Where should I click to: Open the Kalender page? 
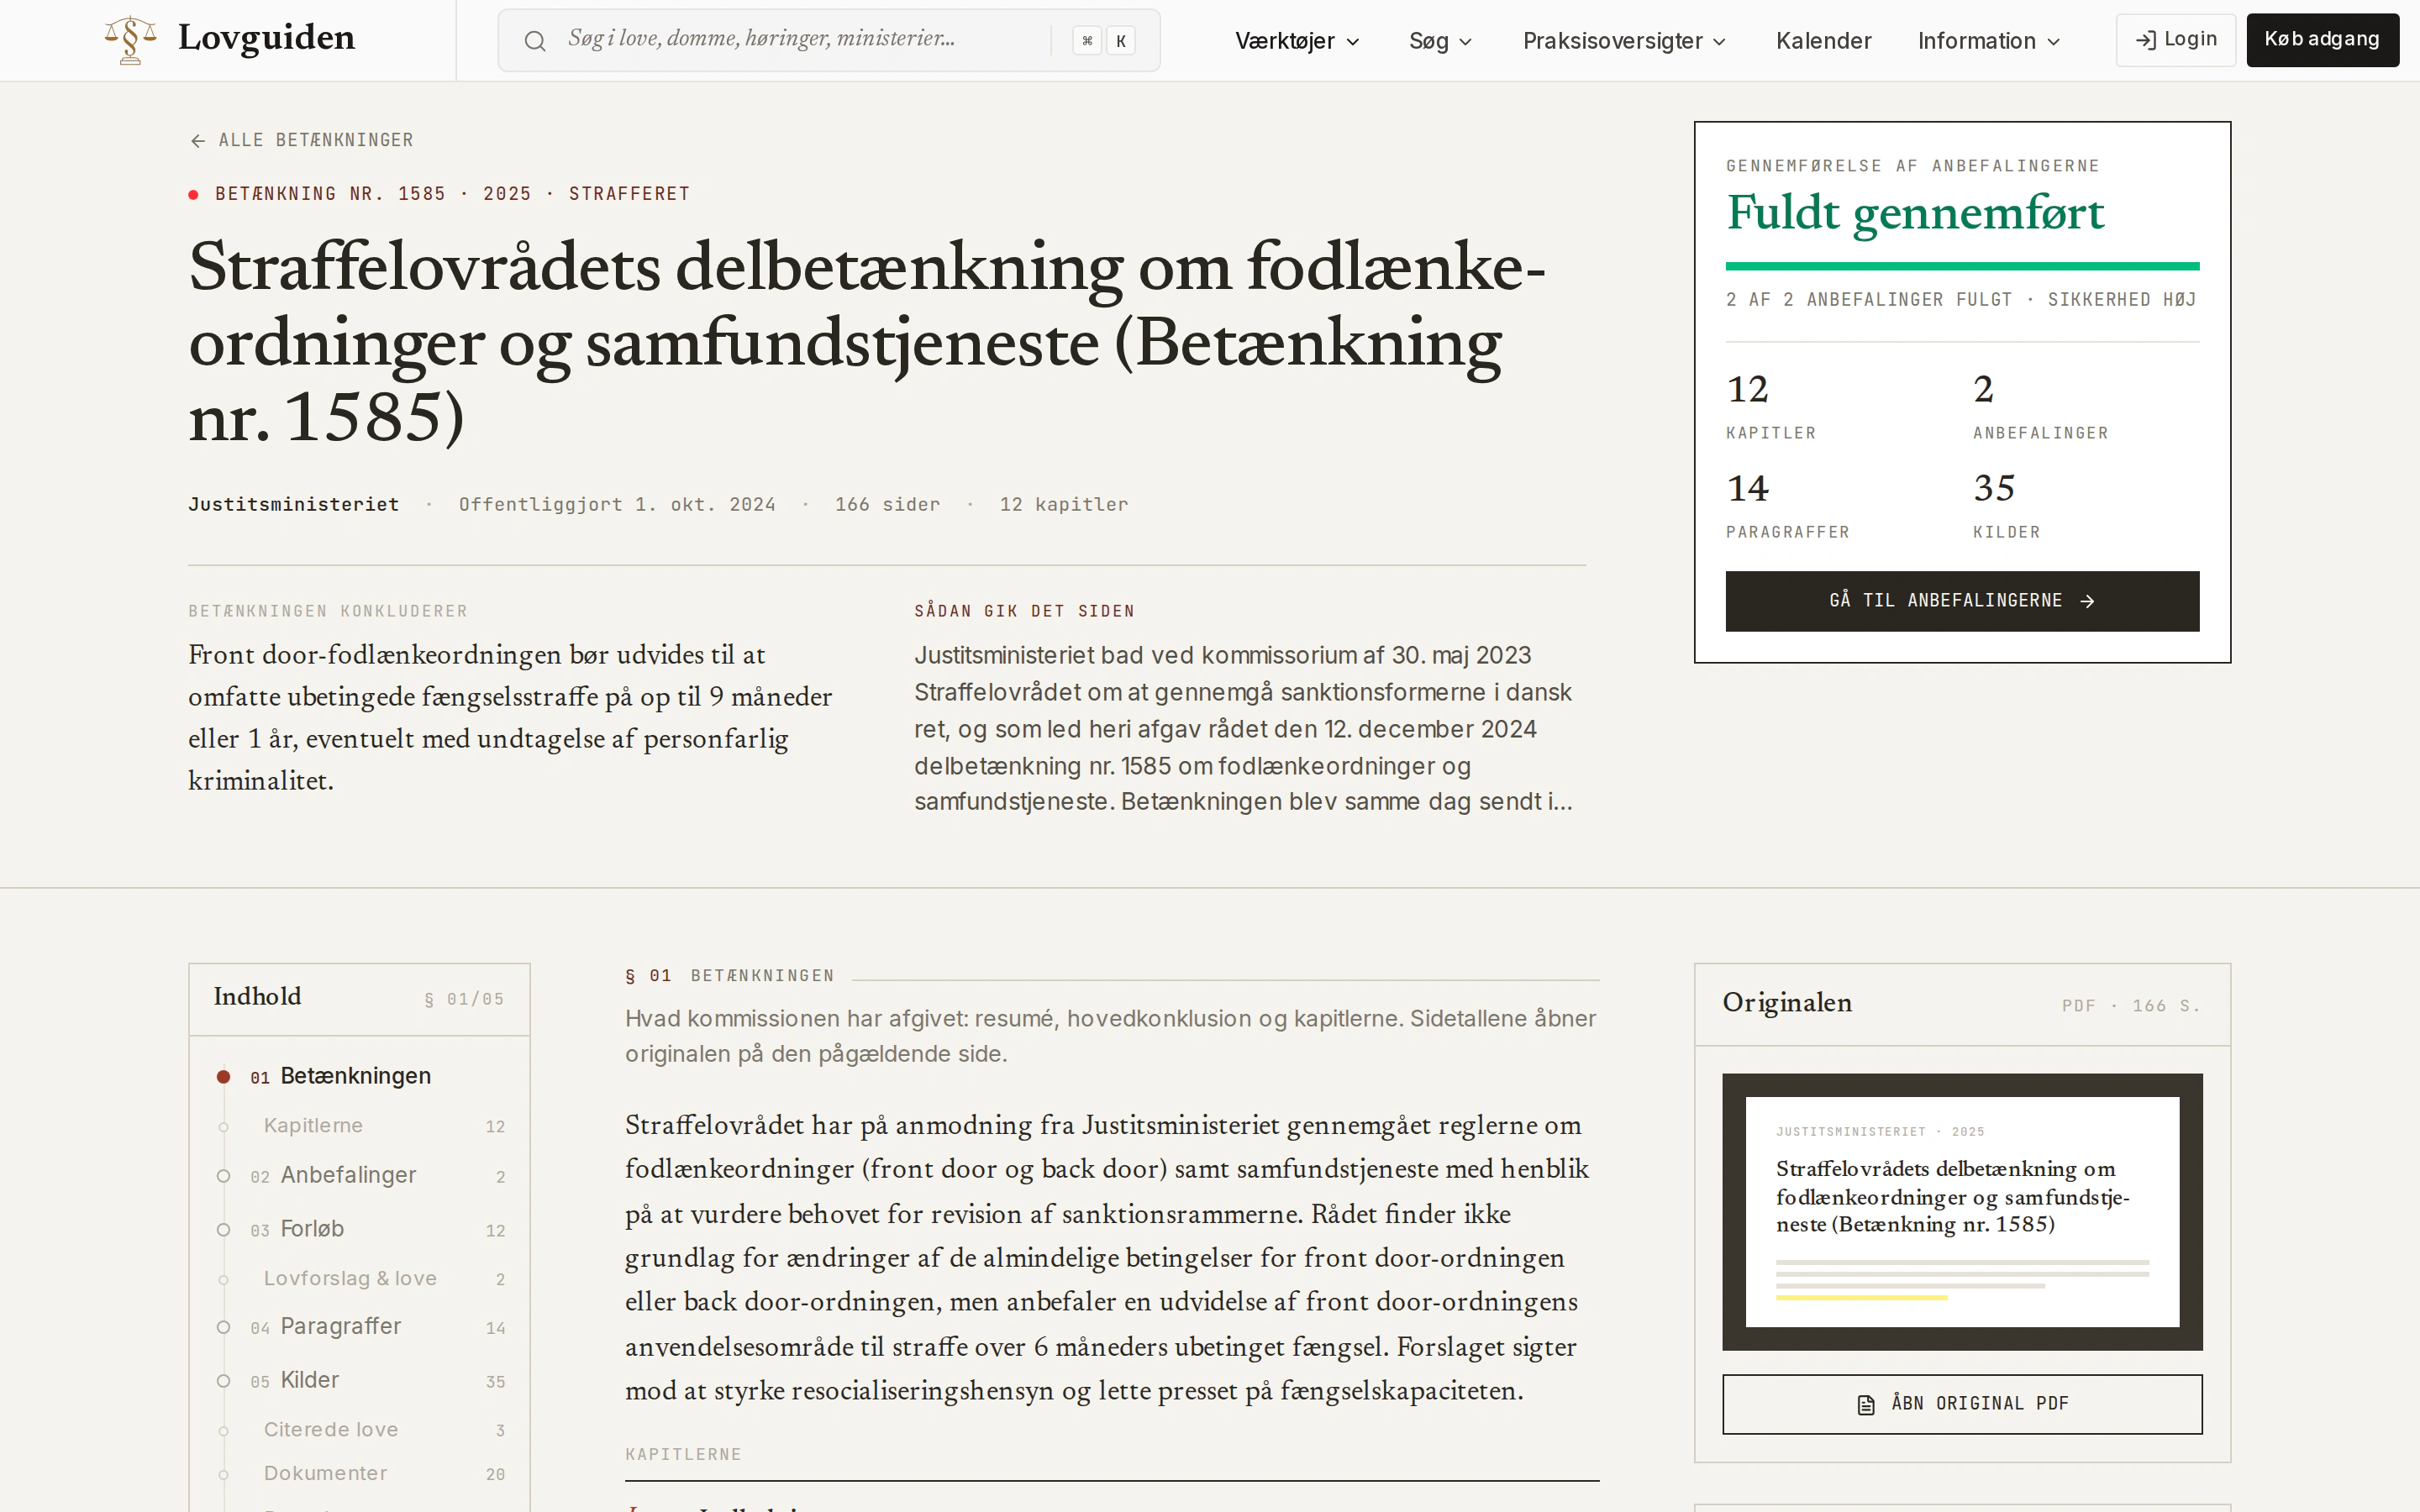(1823, 41)
